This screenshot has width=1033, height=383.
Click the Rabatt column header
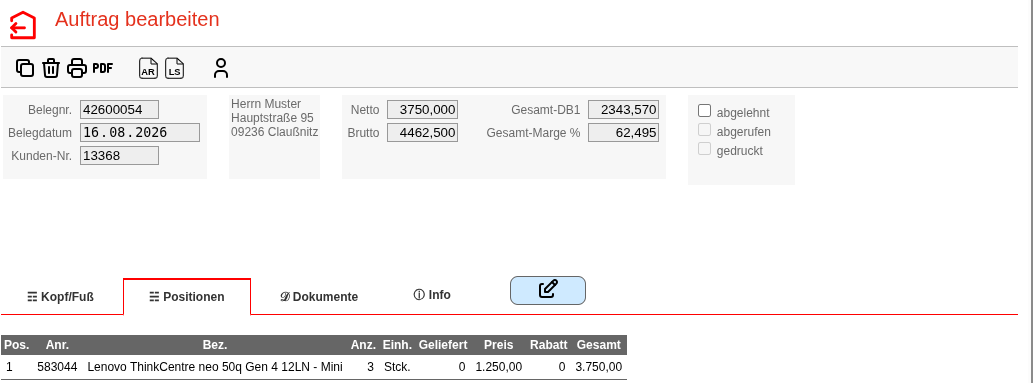pos(548,345)
